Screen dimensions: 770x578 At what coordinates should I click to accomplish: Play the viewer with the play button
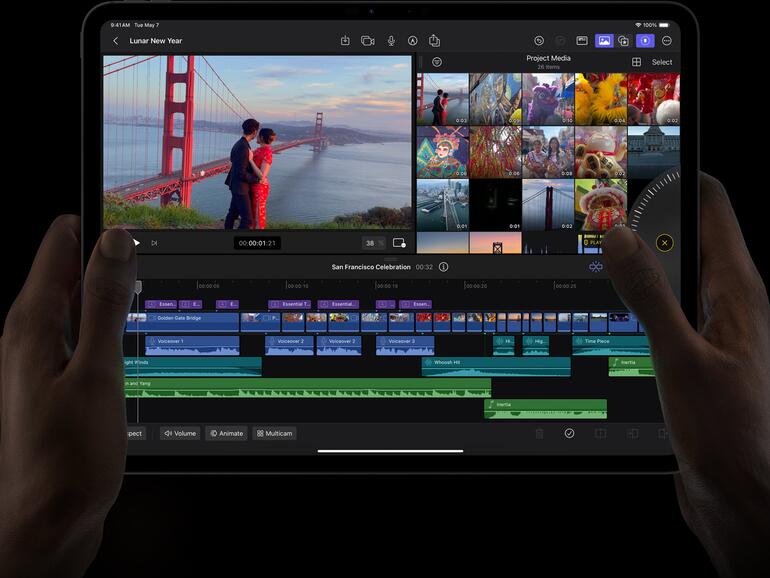point(137,243)
